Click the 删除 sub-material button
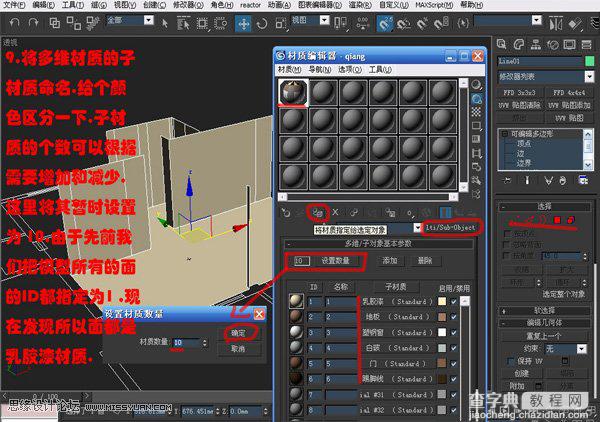Image resolution: width=600 pixels, height=422 pixels. click(x=424, y=261)
